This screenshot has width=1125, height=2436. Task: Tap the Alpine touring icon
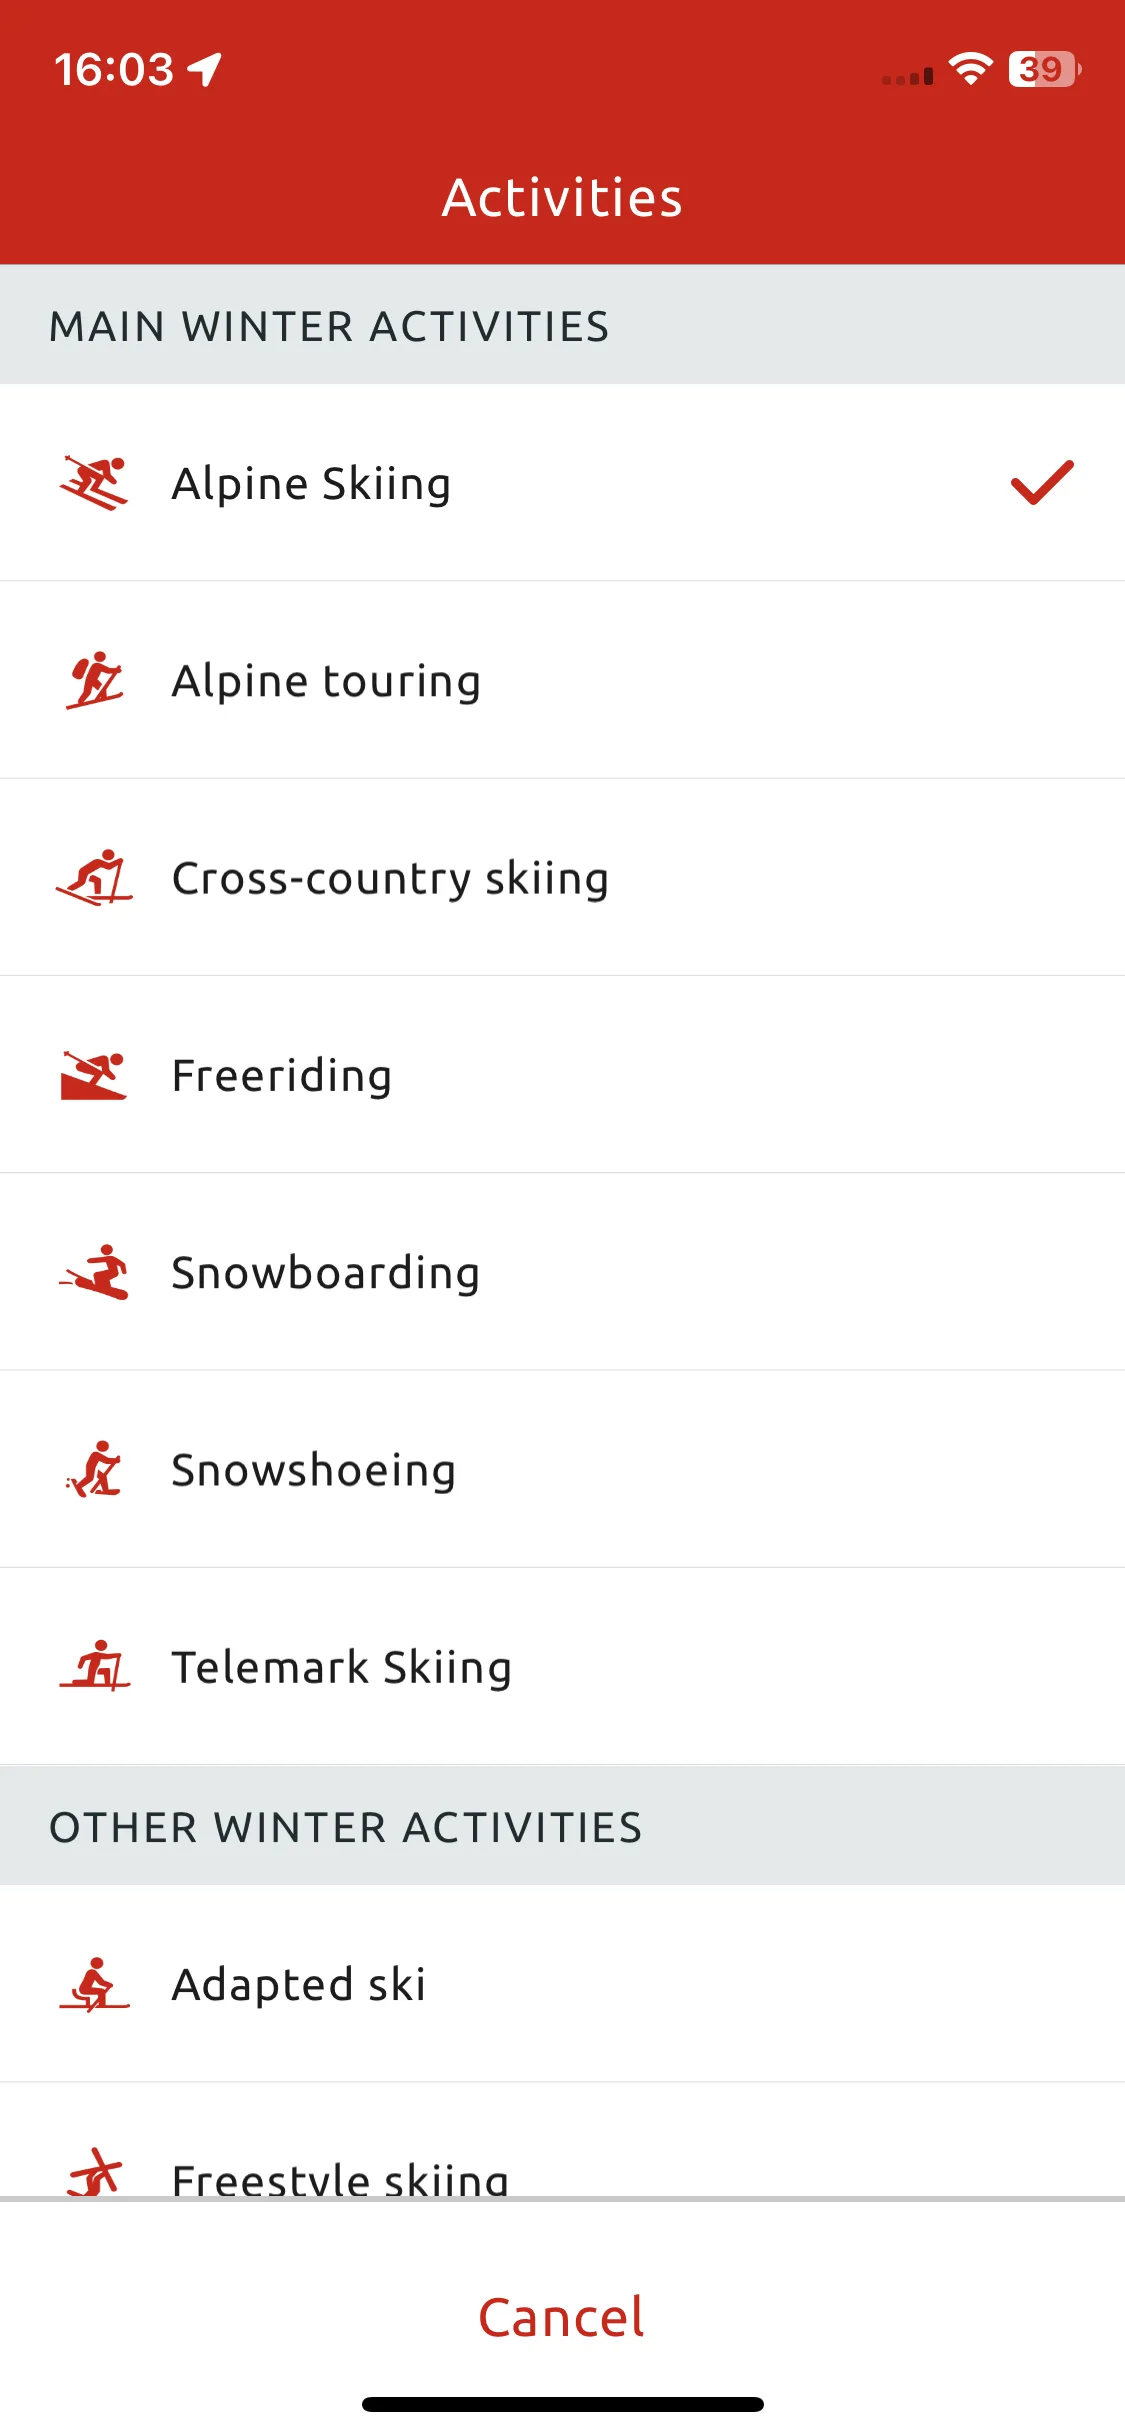point(95,680)
